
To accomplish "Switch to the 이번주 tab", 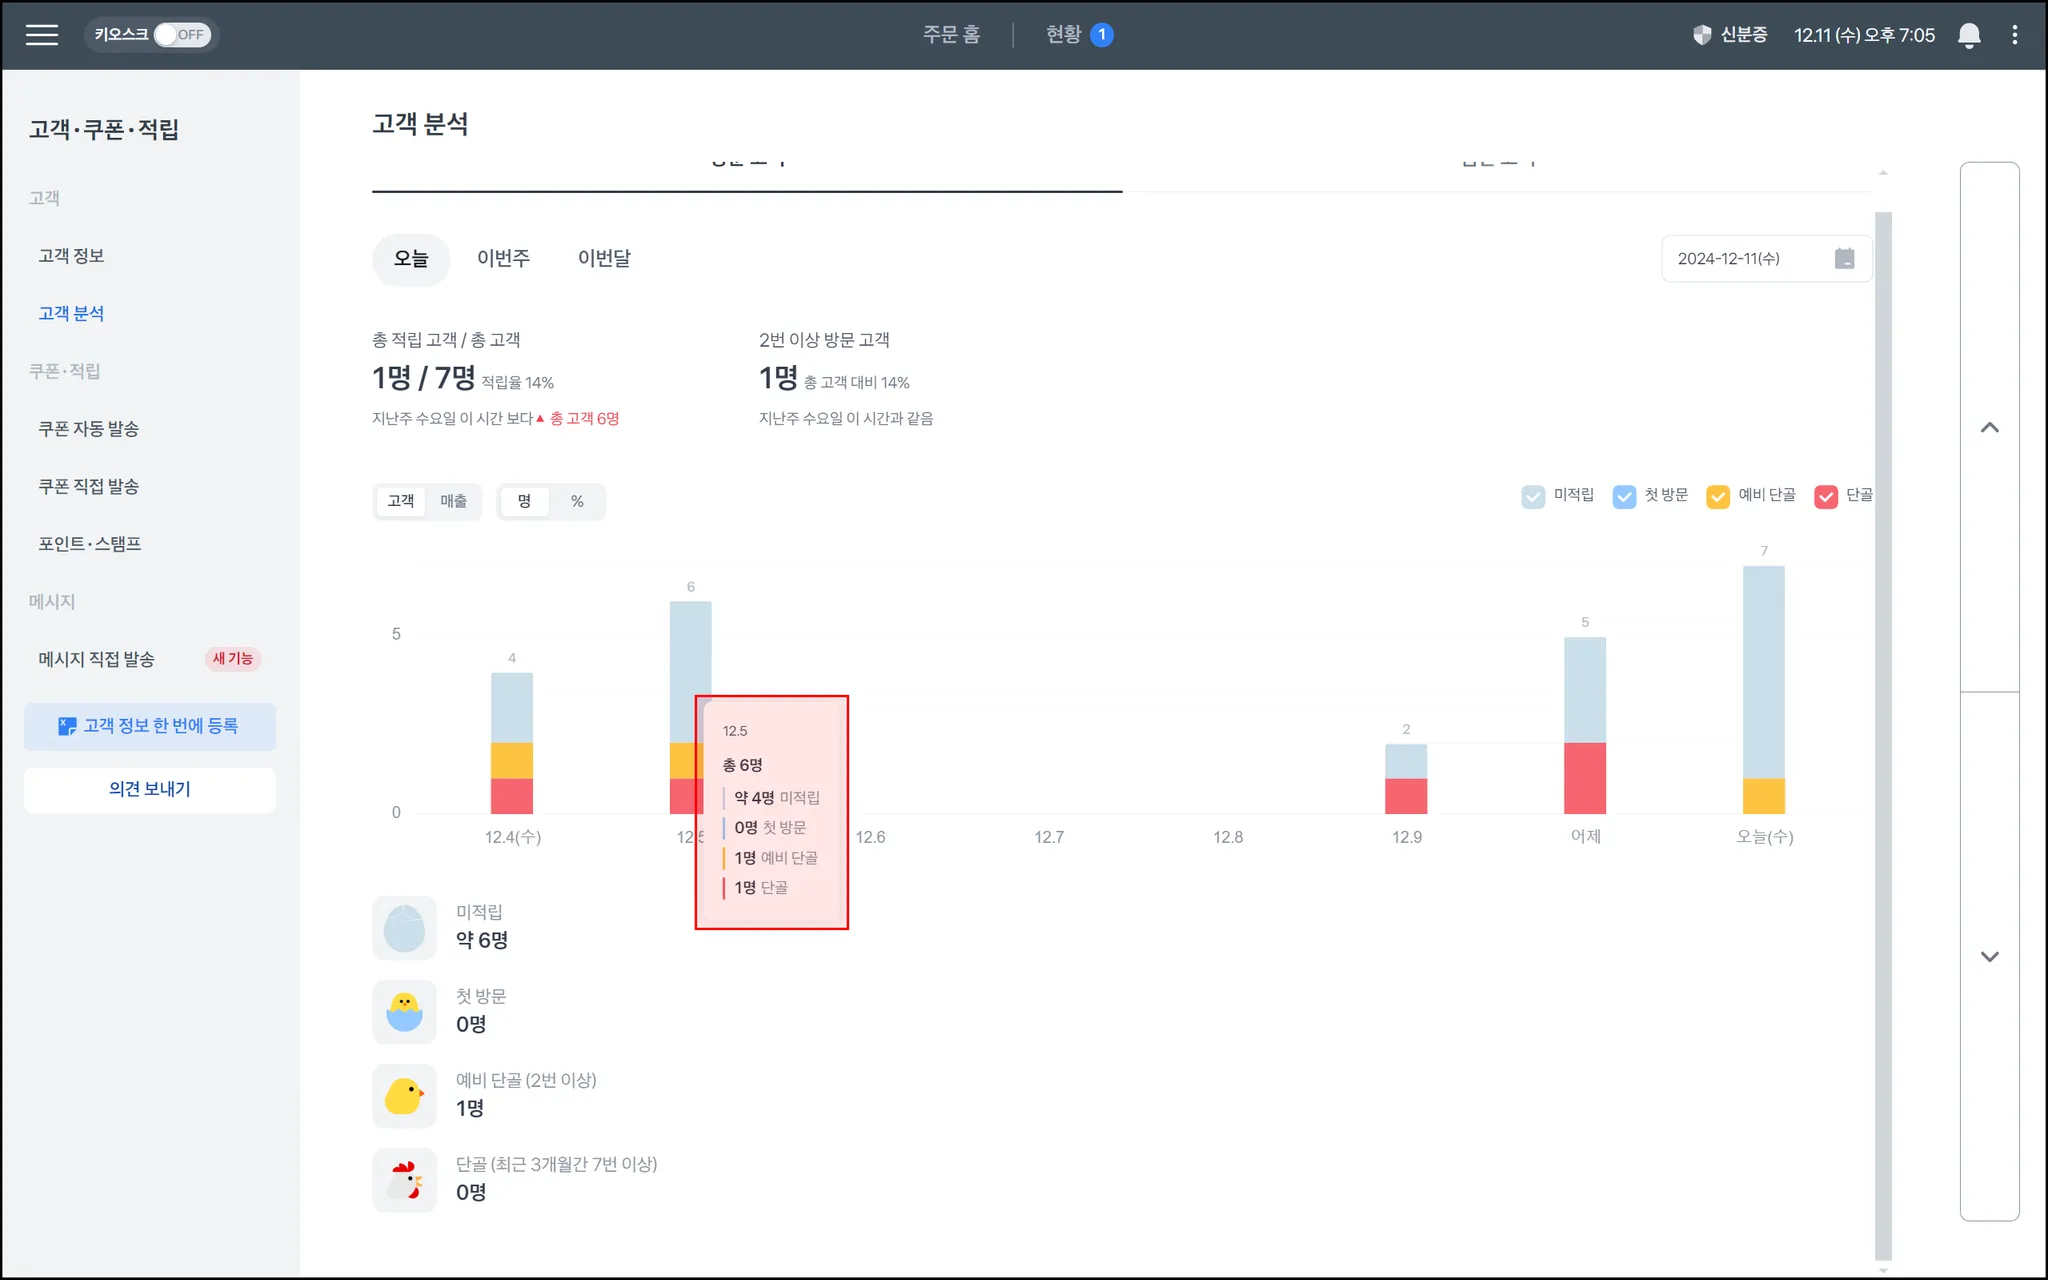I will (503, 259).
